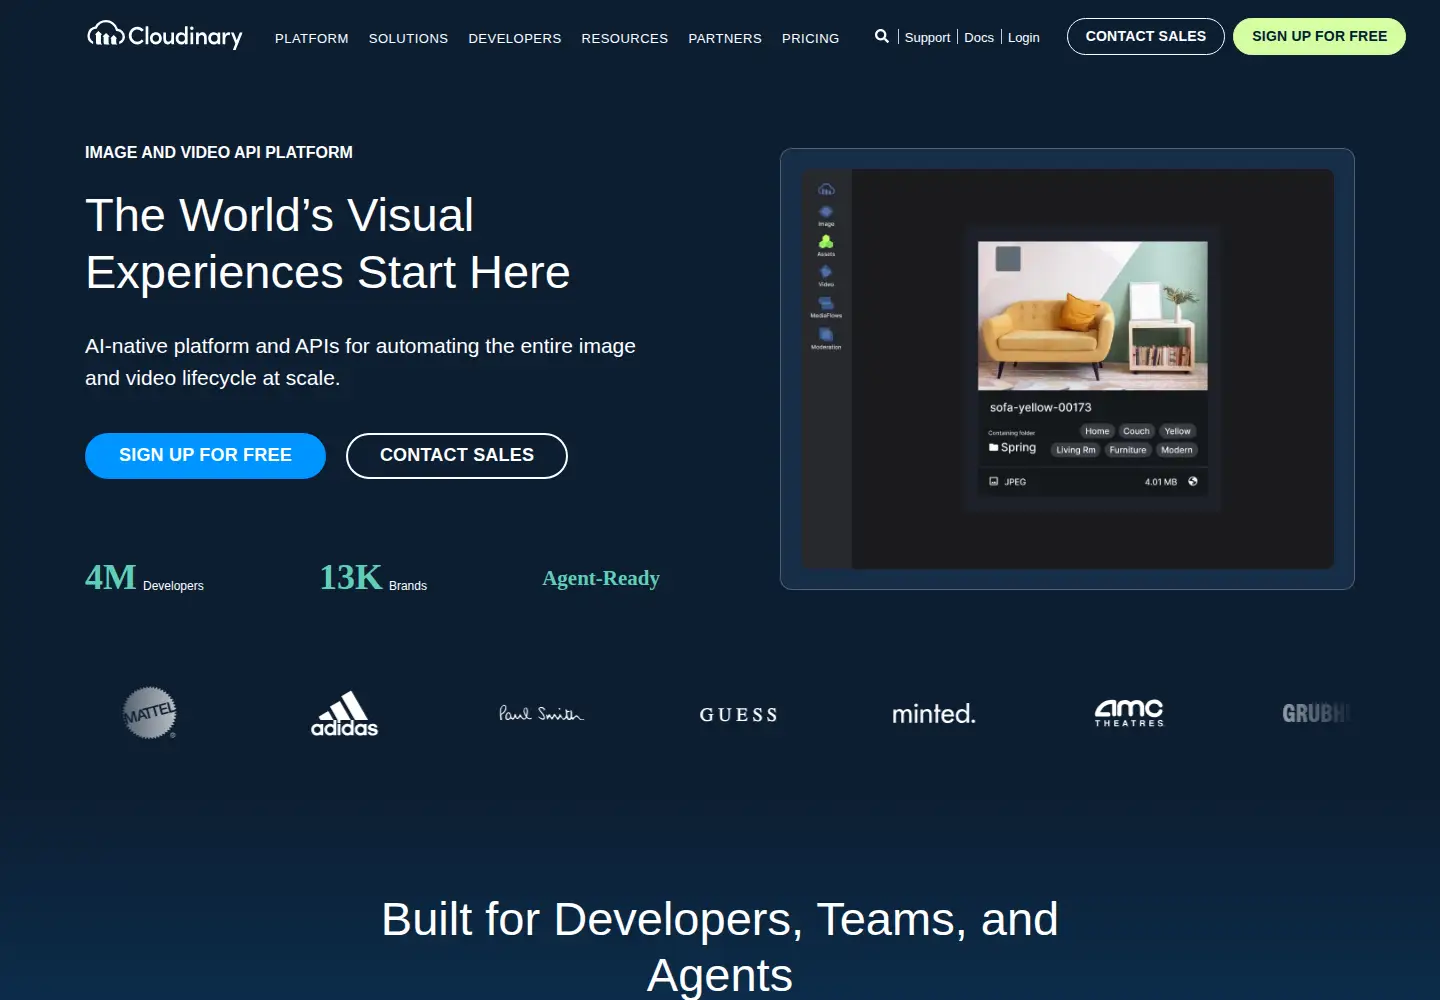The height and width of the screenshot is (1000, 1440).
Task: Click header Contact Sales button
Action: (1146, 36)
